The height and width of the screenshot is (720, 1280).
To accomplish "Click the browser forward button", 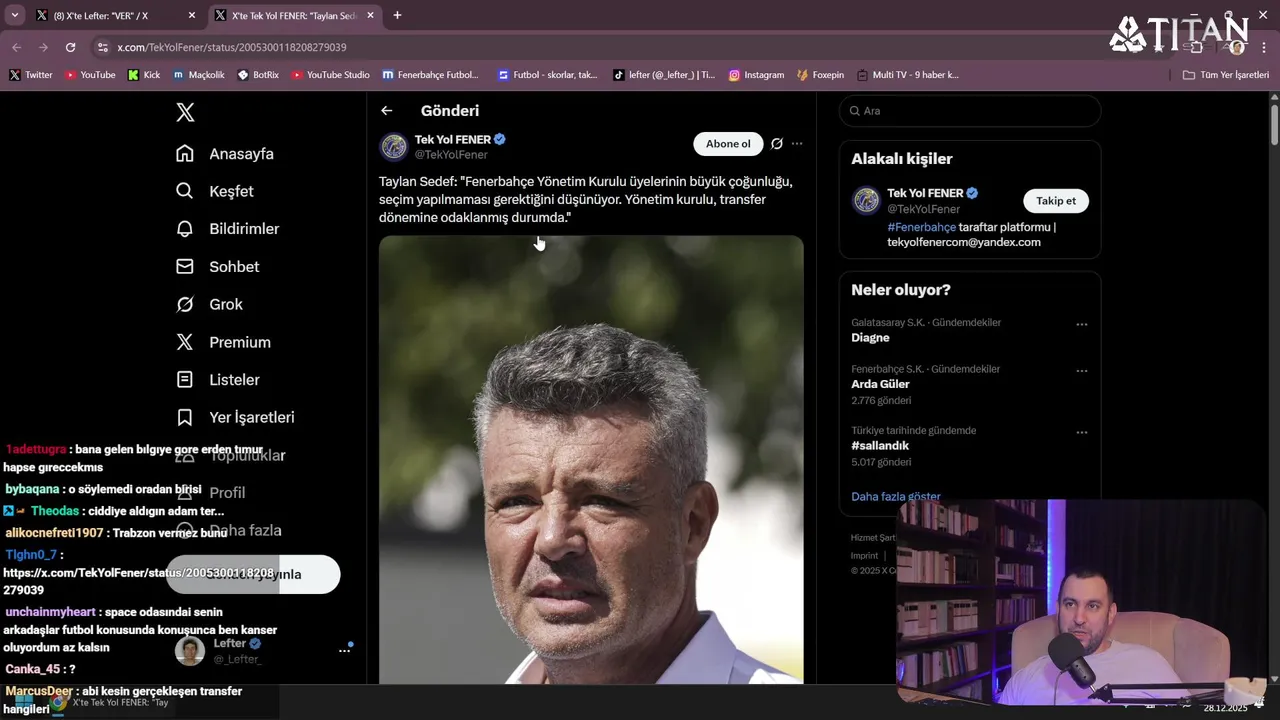I will point(43,47).
